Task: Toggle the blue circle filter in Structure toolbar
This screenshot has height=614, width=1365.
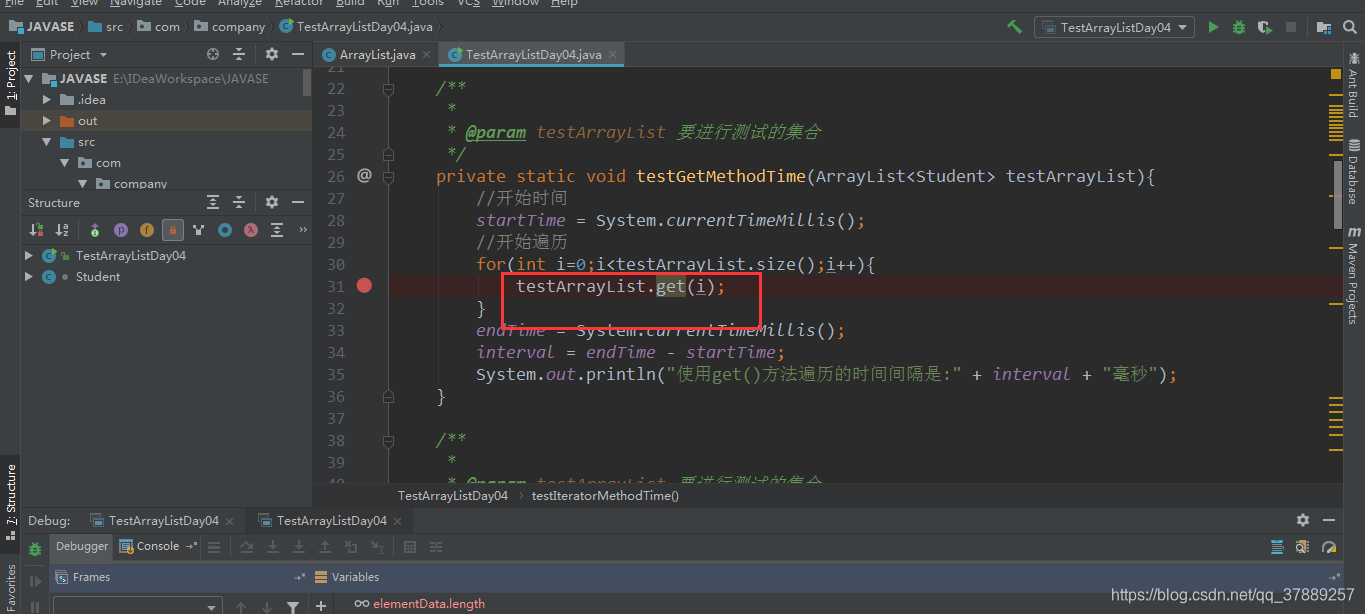Action: coord(225,230)
